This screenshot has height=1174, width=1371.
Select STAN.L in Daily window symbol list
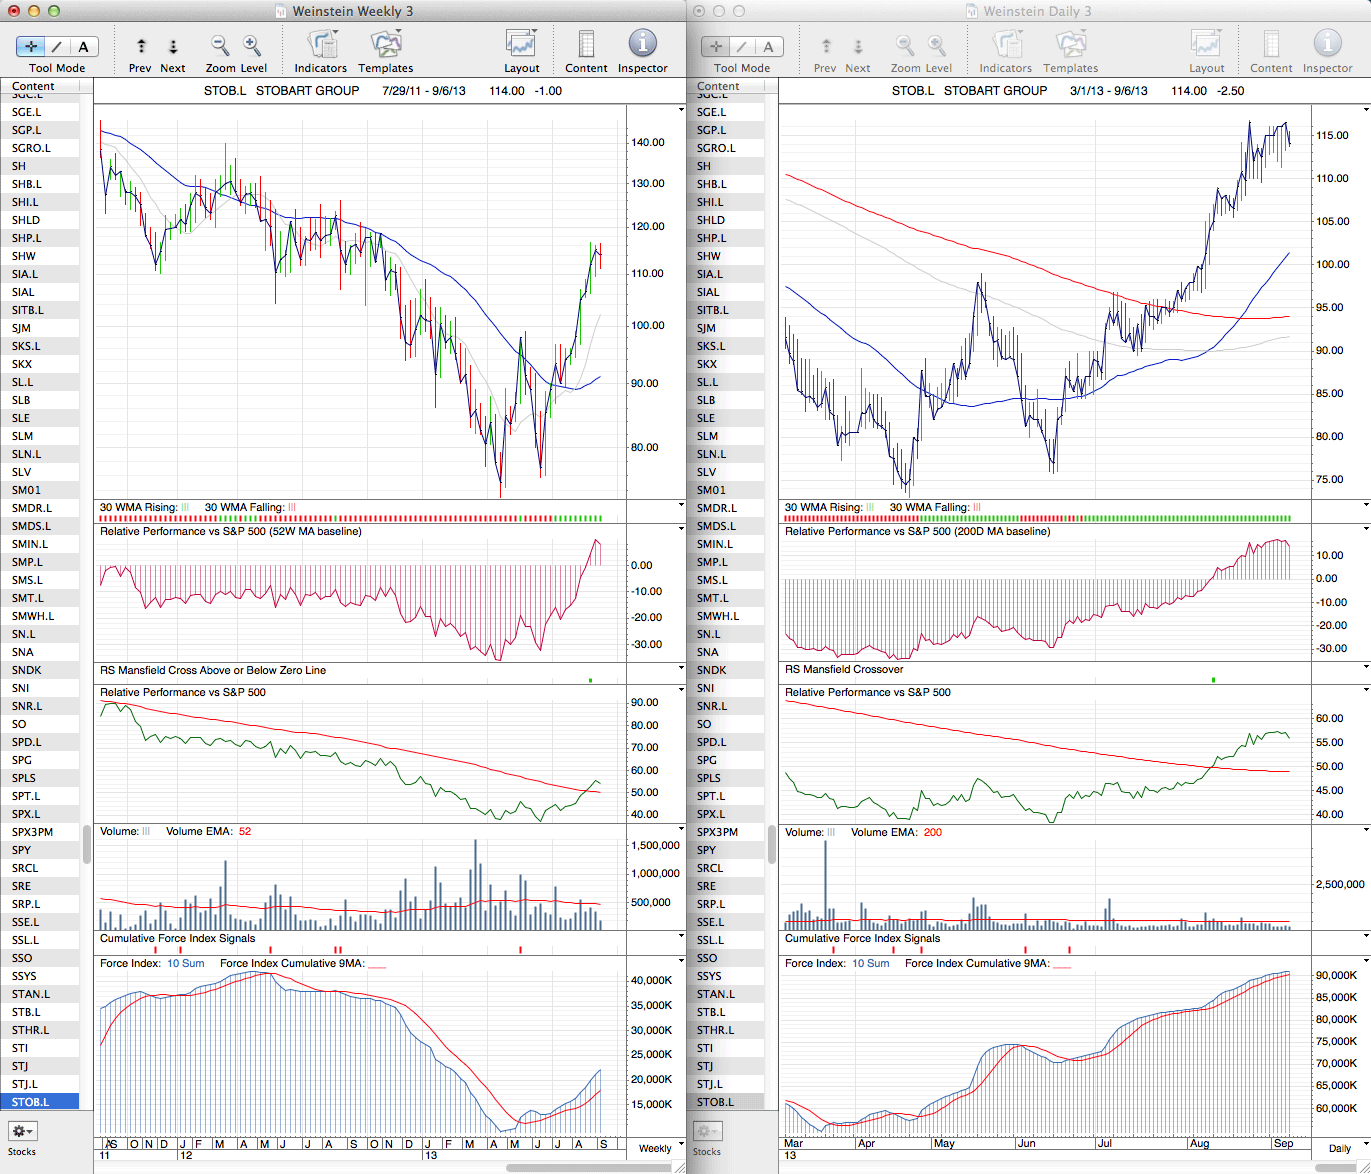coord(716,994)
